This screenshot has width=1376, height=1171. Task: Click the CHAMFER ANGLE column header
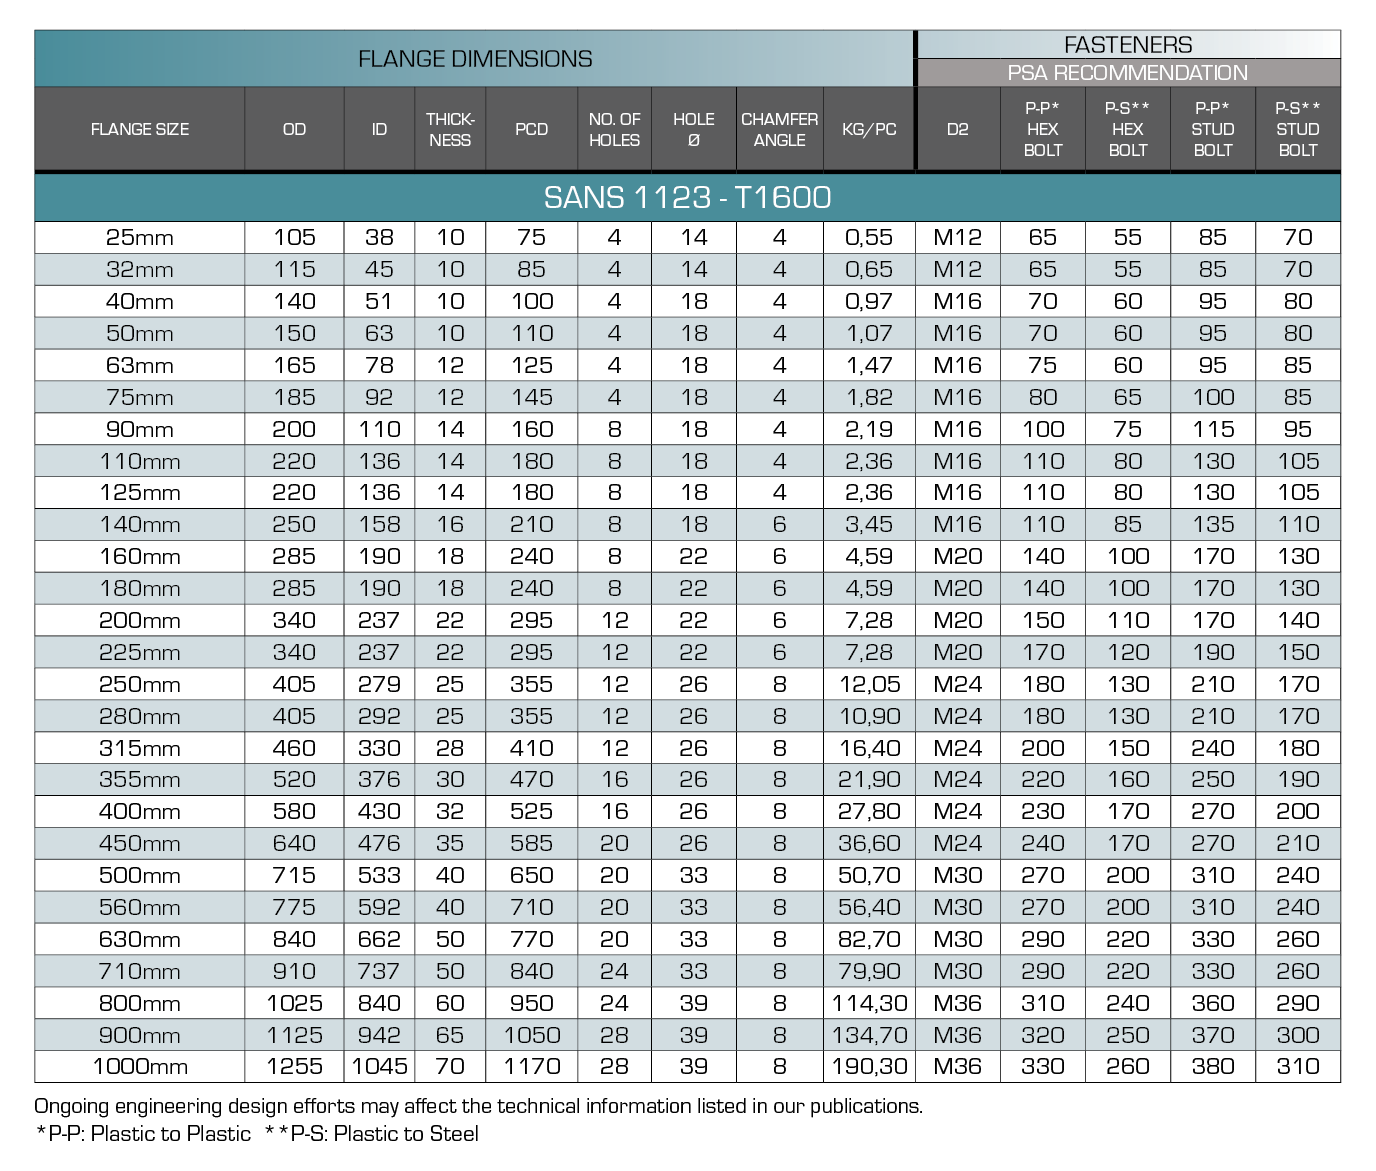(779, 129)
